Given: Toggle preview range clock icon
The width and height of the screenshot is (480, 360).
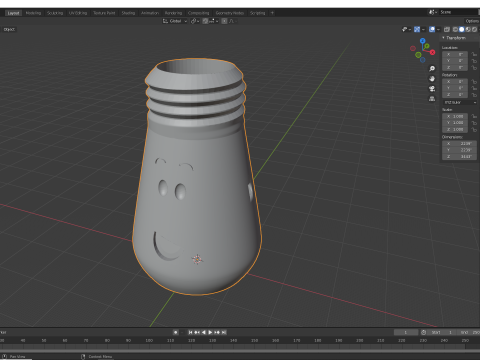Looking at the screenshot, I should pyautogui.click(x=423, y=332).
